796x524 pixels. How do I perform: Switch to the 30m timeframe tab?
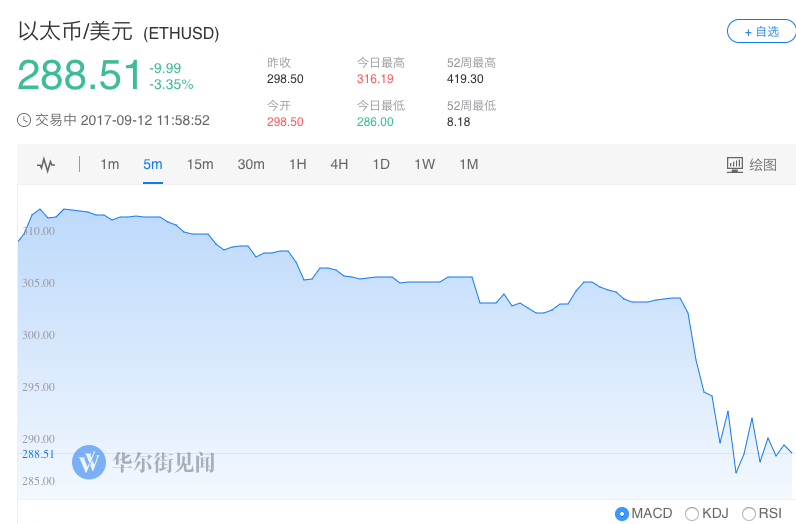pos(251,165)
